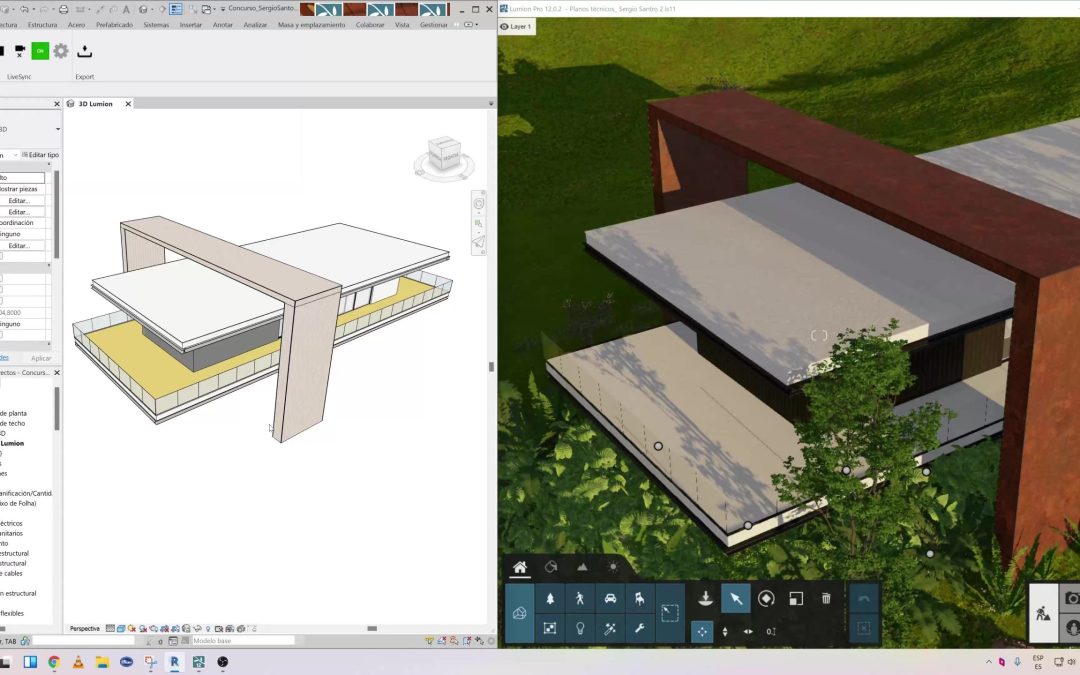Select the furniture placement tool in Lumion

(641, 596)
